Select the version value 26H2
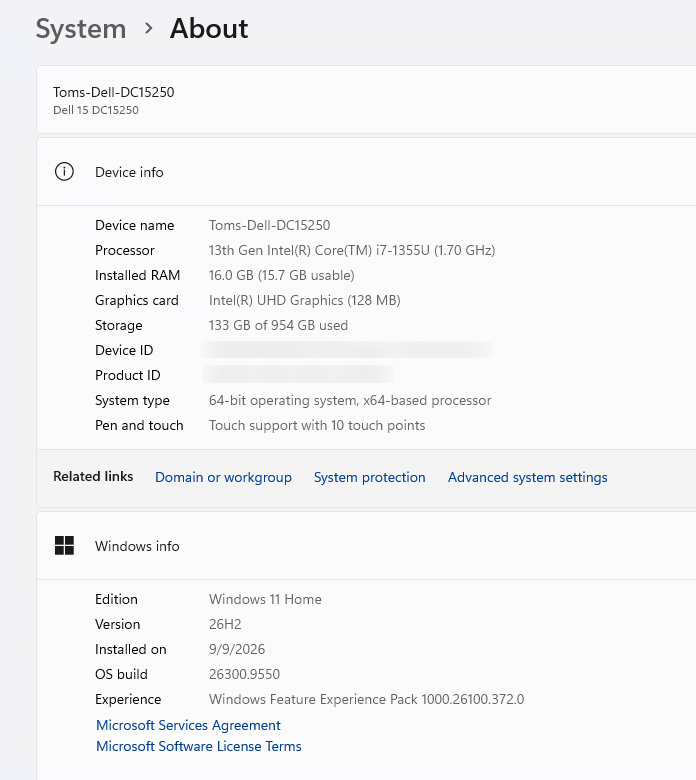696x780 pixels. click(x=225, y=624)
